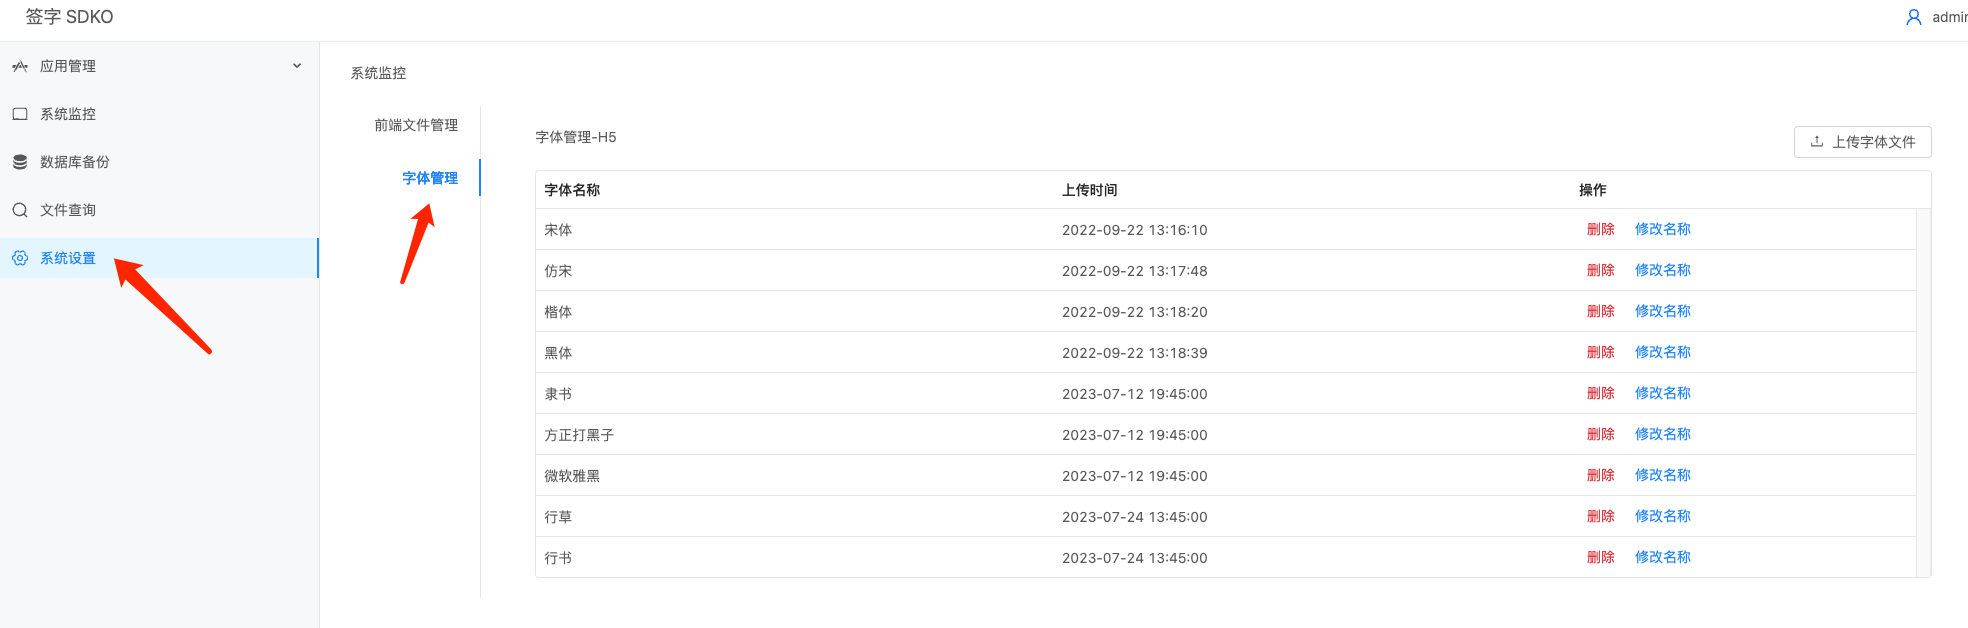Rename the 方正打黑子 font
Screen dimensions: 1968x628
(x=1662, y=434)
